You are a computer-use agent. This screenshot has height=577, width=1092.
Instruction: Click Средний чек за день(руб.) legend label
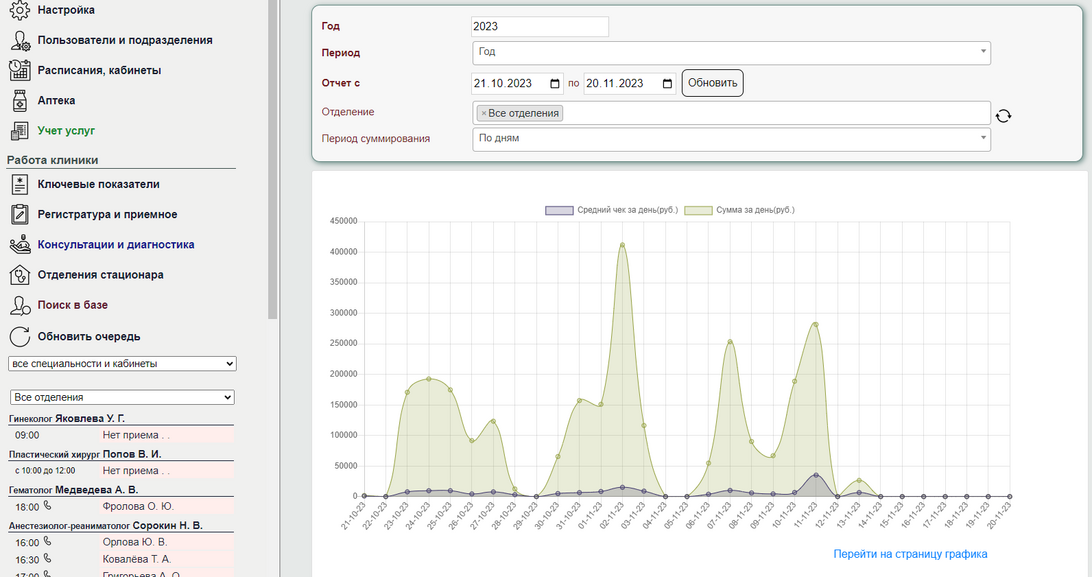[627, 210]
